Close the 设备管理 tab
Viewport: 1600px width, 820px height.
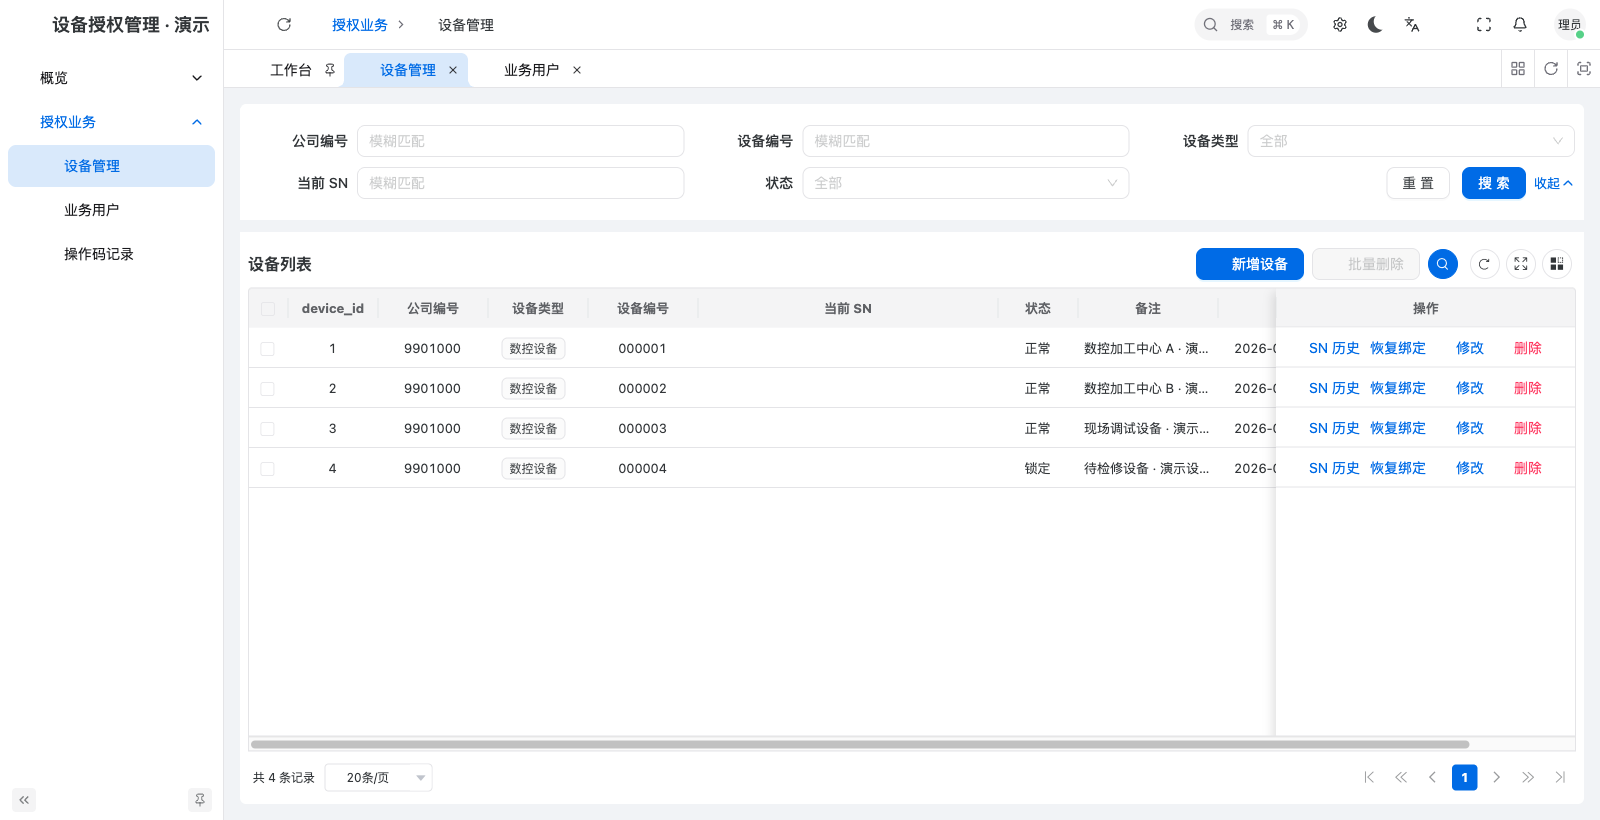click(453, 70)
